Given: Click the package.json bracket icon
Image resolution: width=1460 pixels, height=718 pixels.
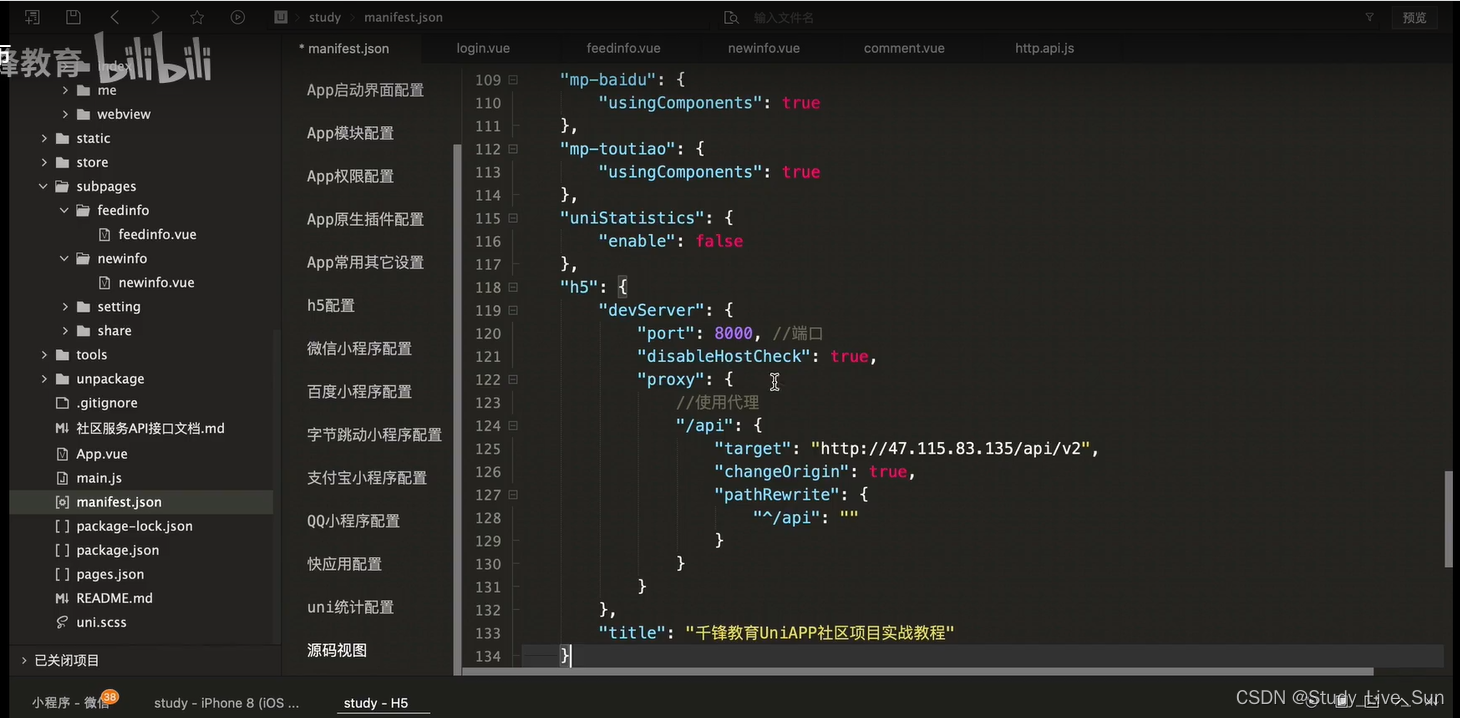Looking at the screenshot, I should tap(62, 550).
